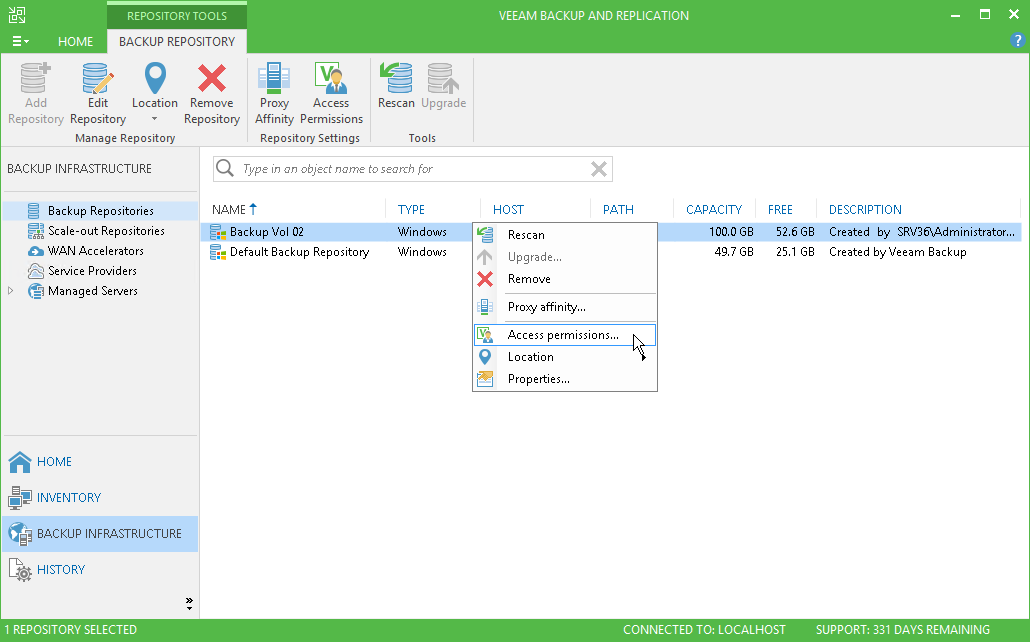1030x642 pixels.
Task: Click the 49.7 GB capacity cell
Action: pos(734,252)
